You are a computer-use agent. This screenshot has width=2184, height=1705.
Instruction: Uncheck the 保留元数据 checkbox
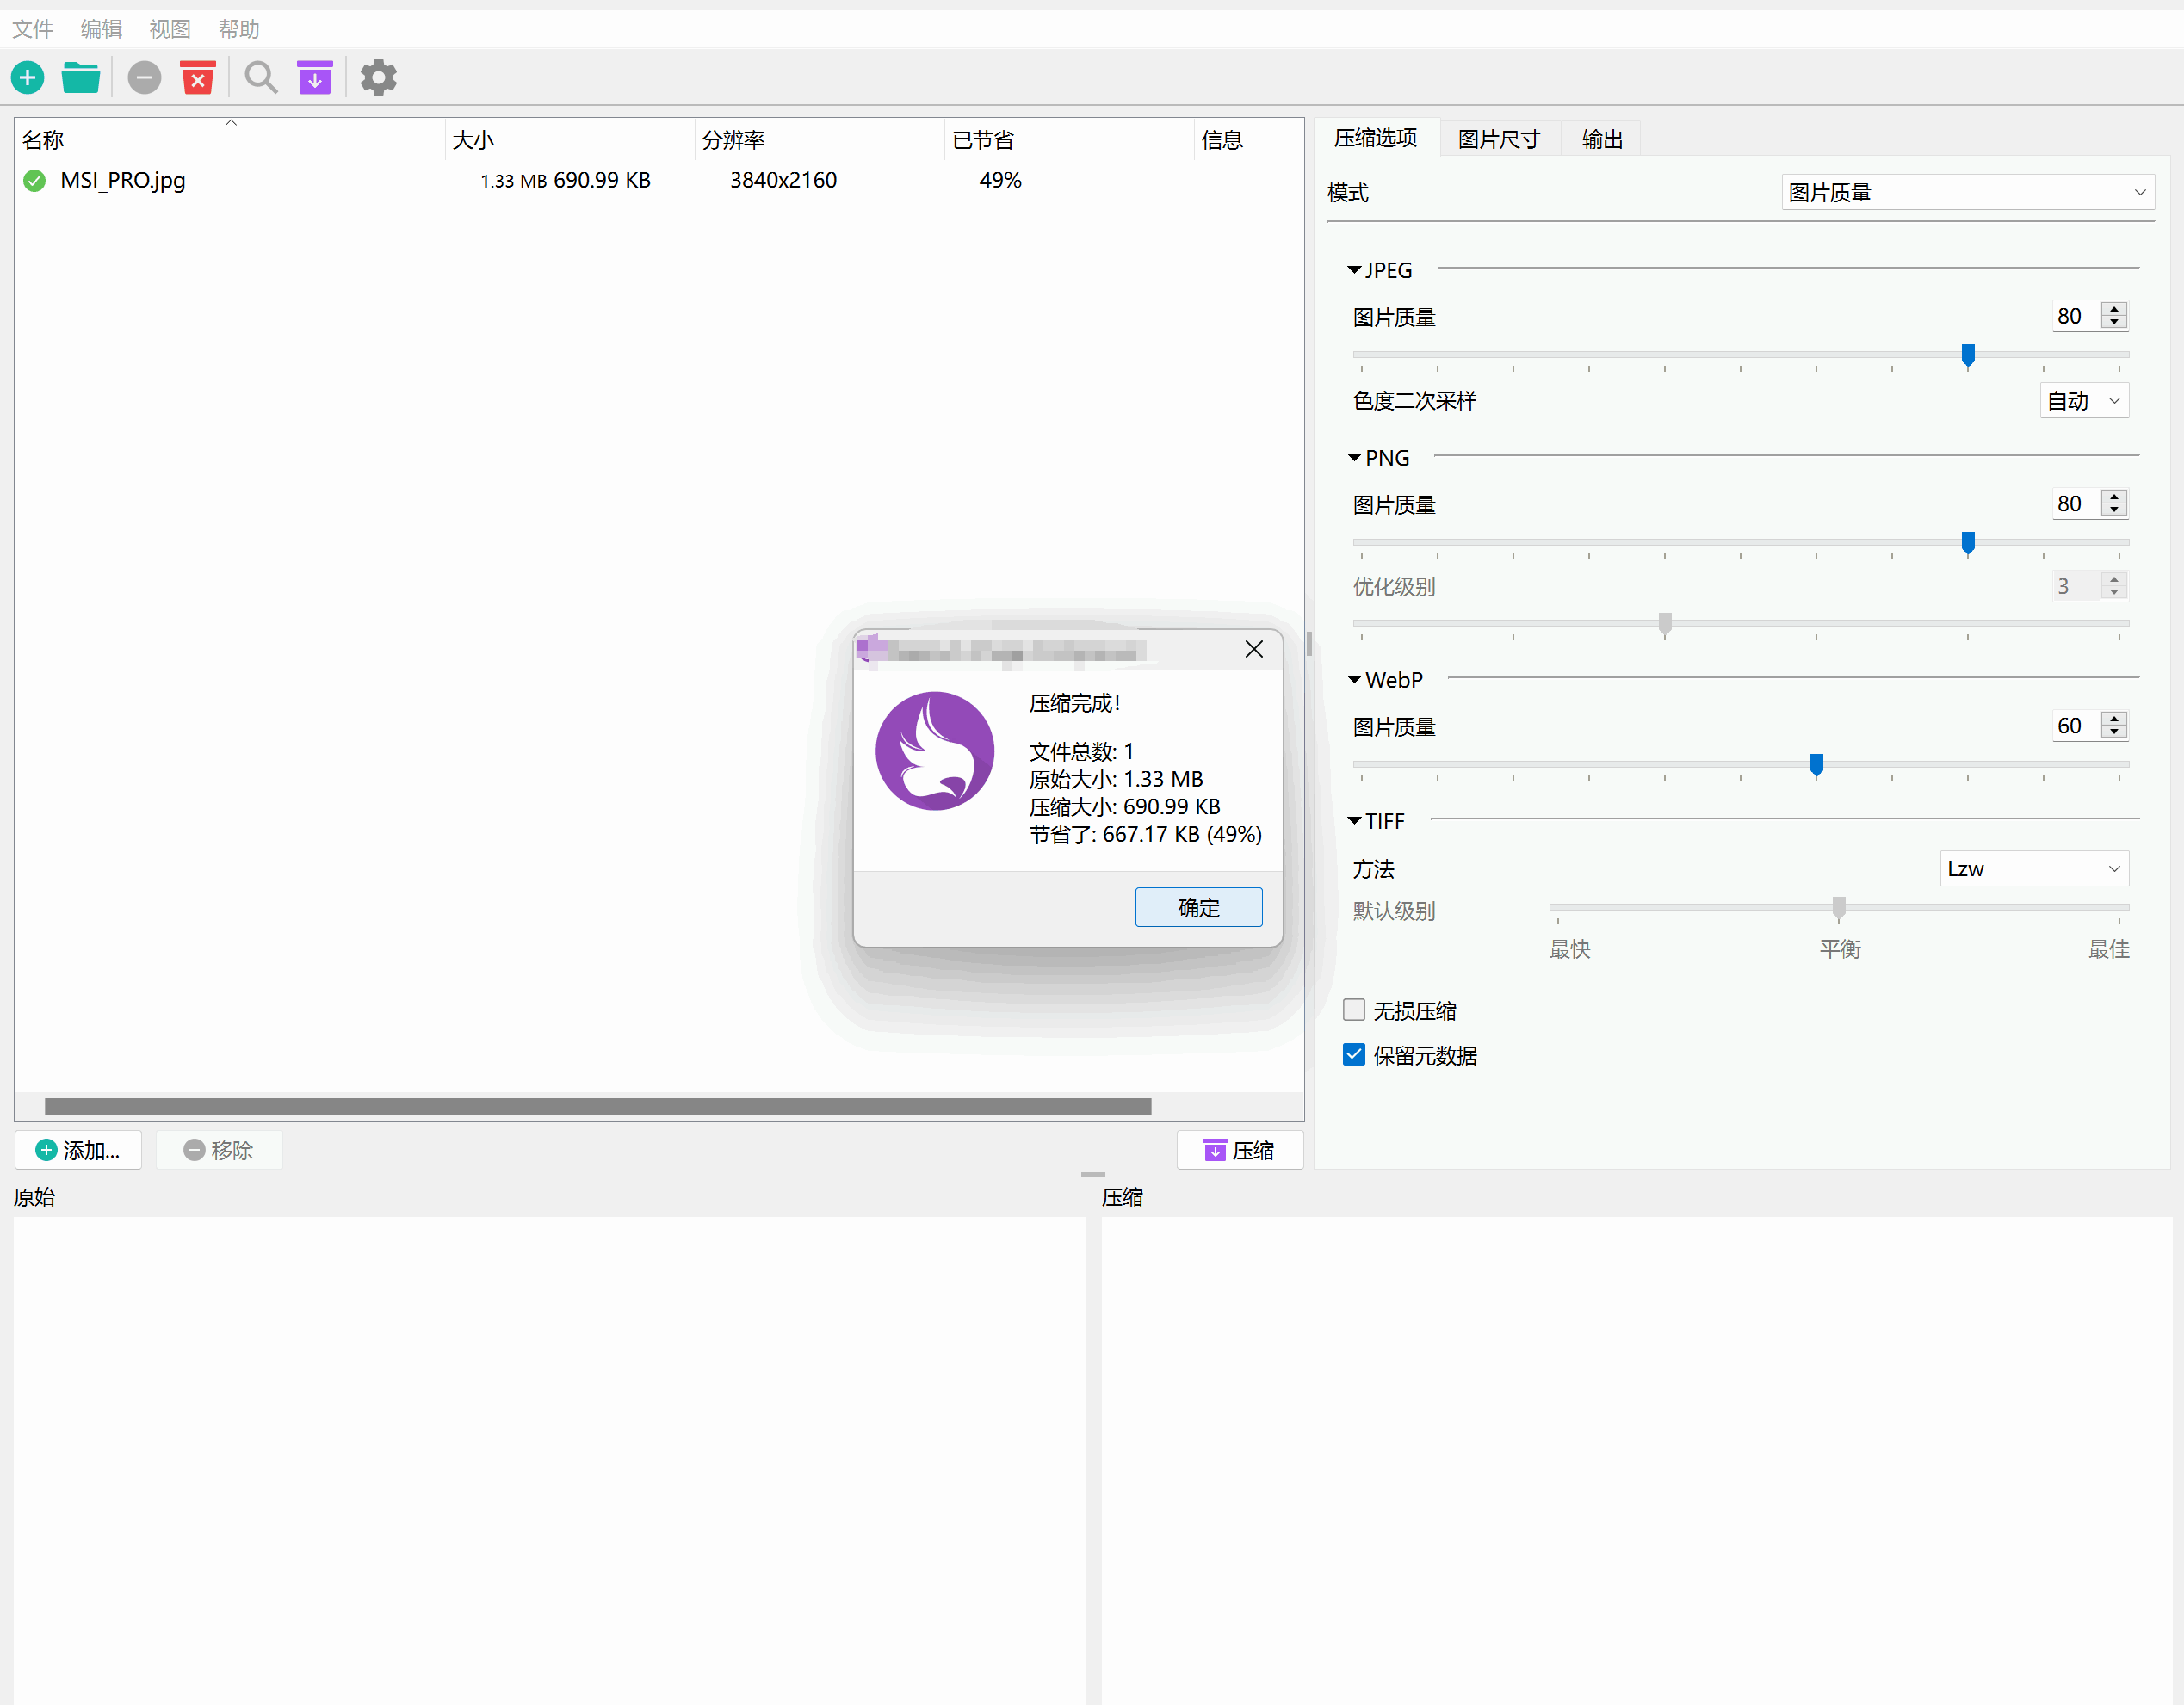pyautogui.click(x=1354, y=1055)
